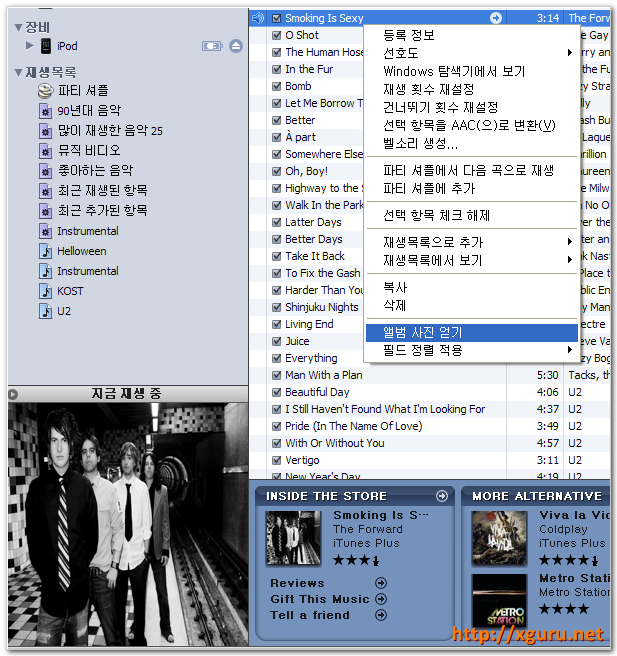Click the arrow icon next to Gift This Music
The height and width of the screenshot is (656, 617).
click(381, 599)
